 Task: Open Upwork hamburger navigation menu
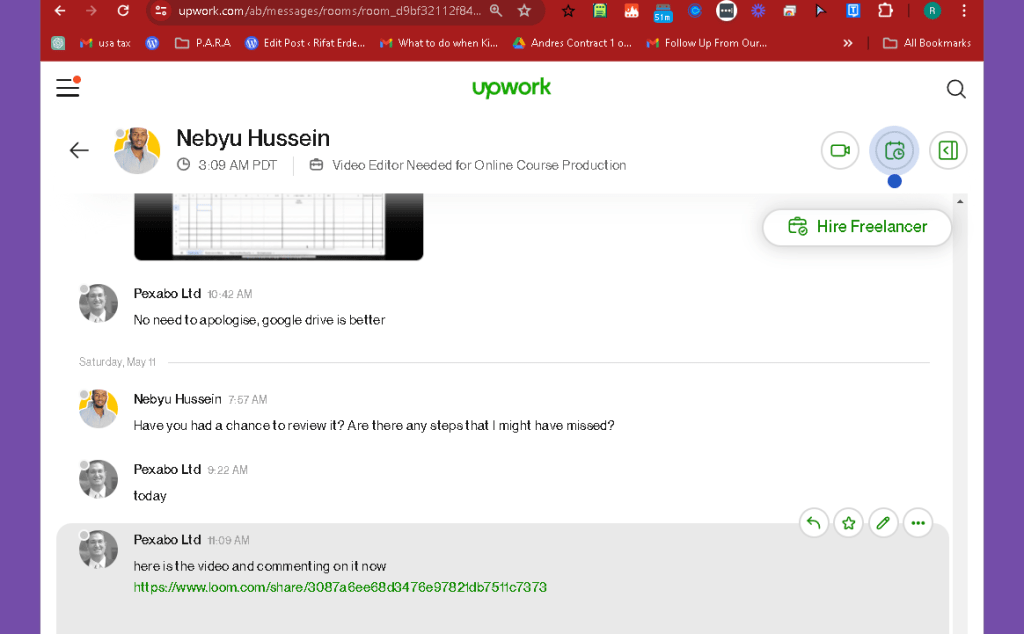point(68,87)
